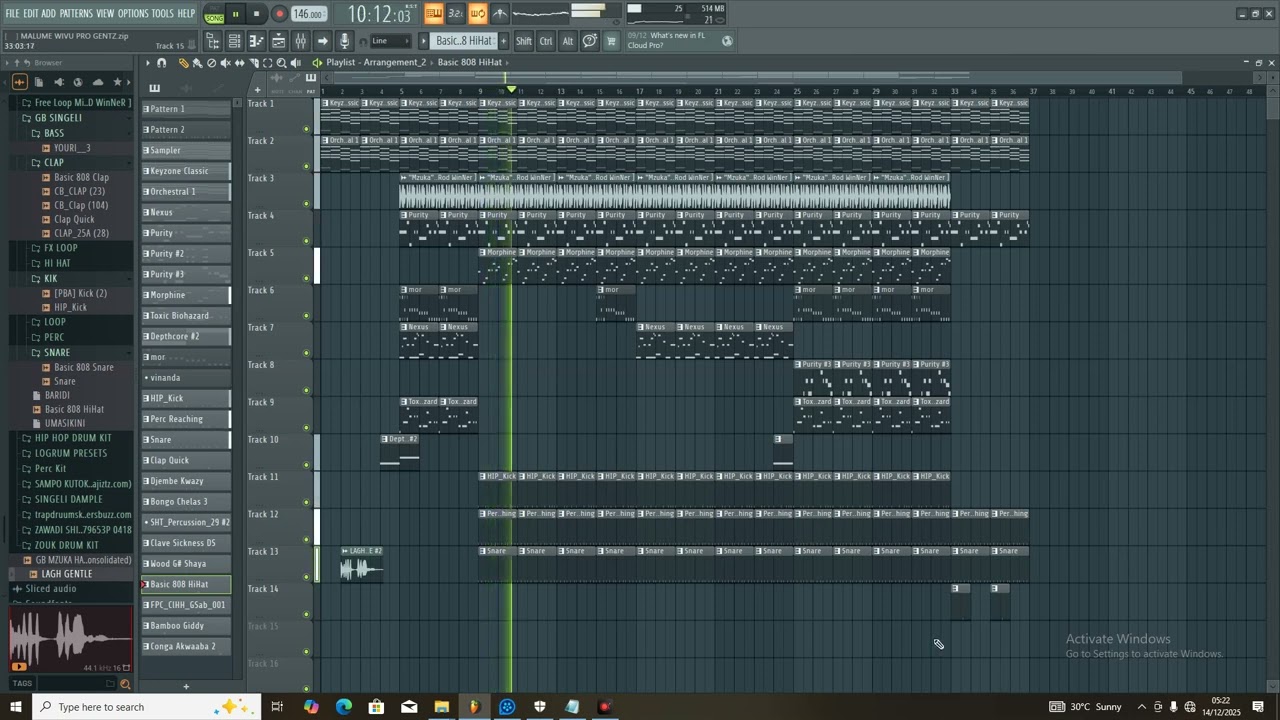Open the EDIT menu

(30, 14)
